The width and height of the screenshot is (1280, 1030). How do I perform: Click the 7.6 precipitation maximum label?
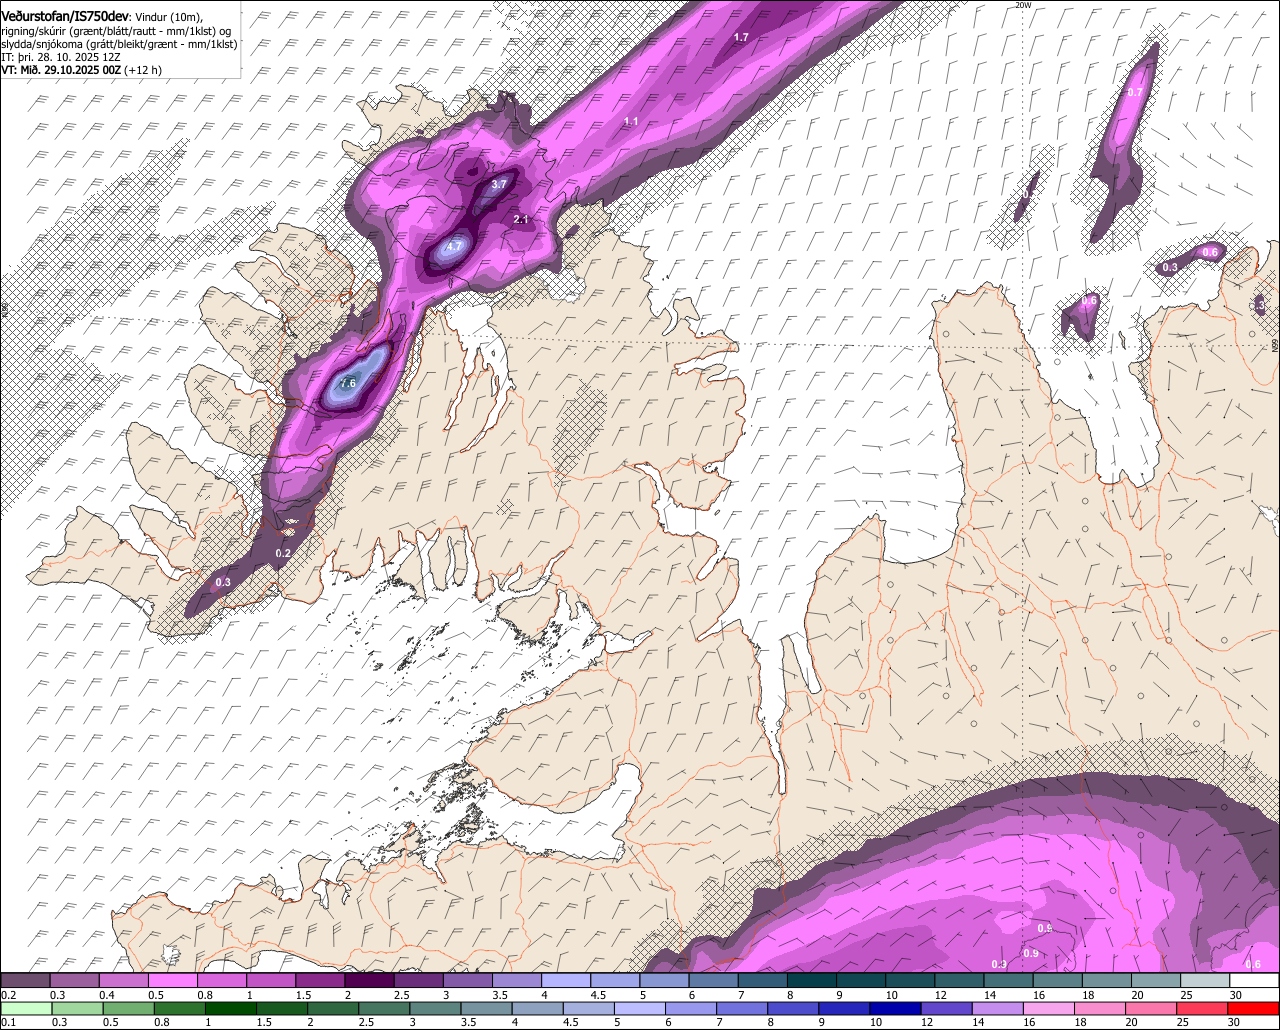[x=349, y=384]
